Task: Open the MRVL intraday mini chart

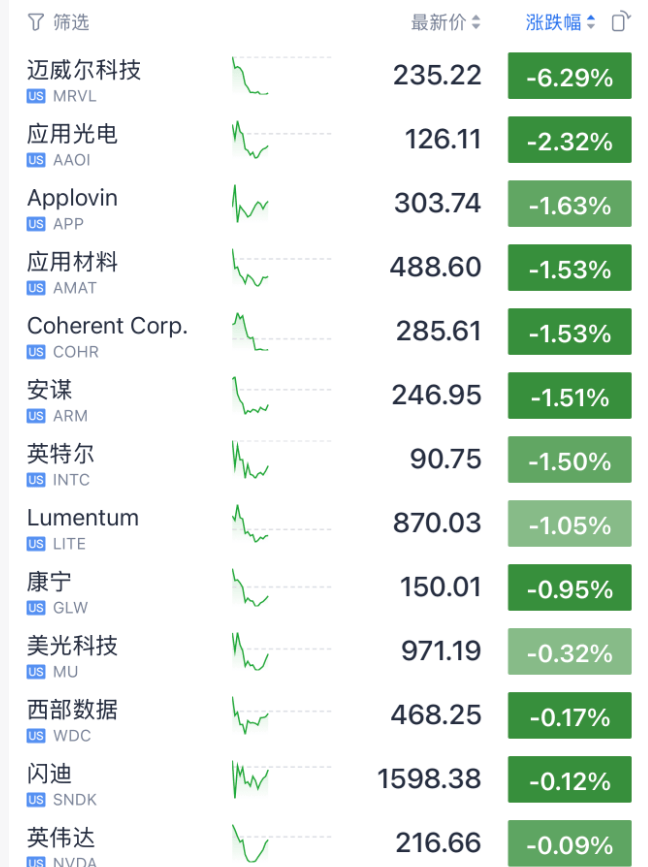Action: pos(281,75)
